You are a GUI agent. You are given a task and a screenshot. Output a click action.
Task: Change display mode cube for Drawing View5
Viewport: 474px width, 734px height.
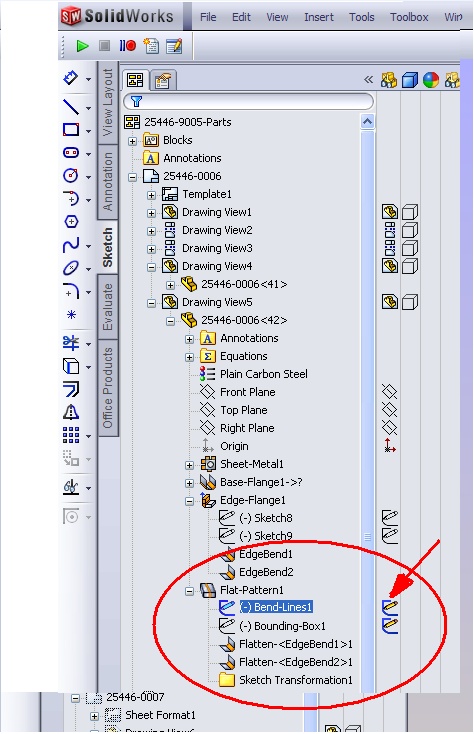pyautogui.click(x=410, y=302)
